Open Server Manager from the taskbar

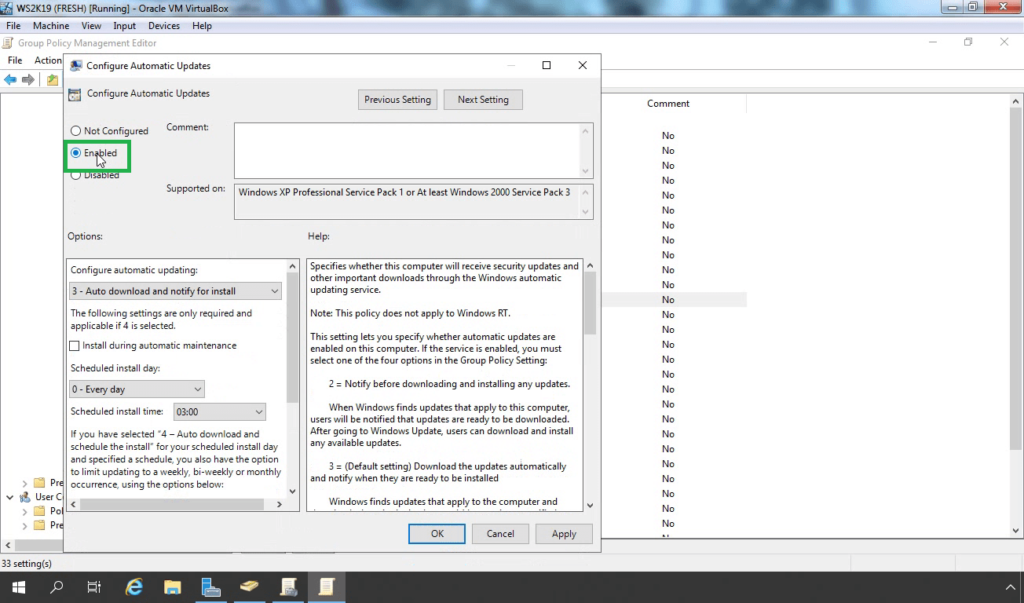point(211,587)
